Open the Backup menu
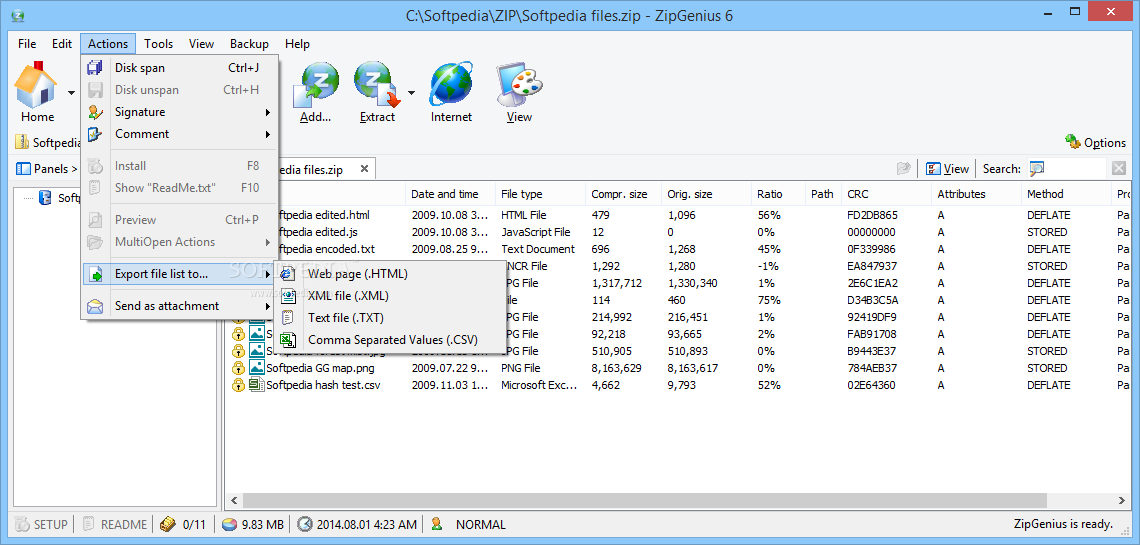The height and width of the screenshot is (545, 1140). (x=249, y=44)
